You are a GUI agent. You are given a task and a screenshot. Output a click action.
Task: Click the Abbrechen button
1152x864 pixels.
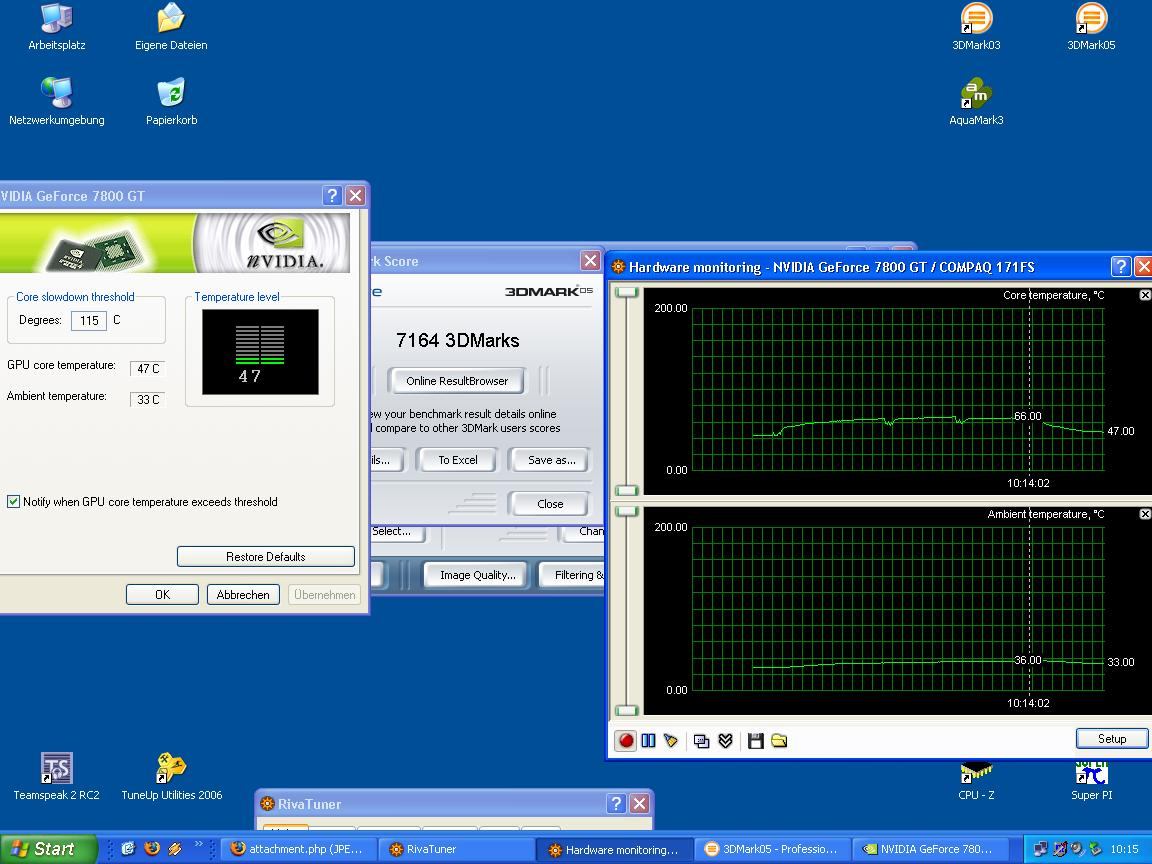coord(243,594)
